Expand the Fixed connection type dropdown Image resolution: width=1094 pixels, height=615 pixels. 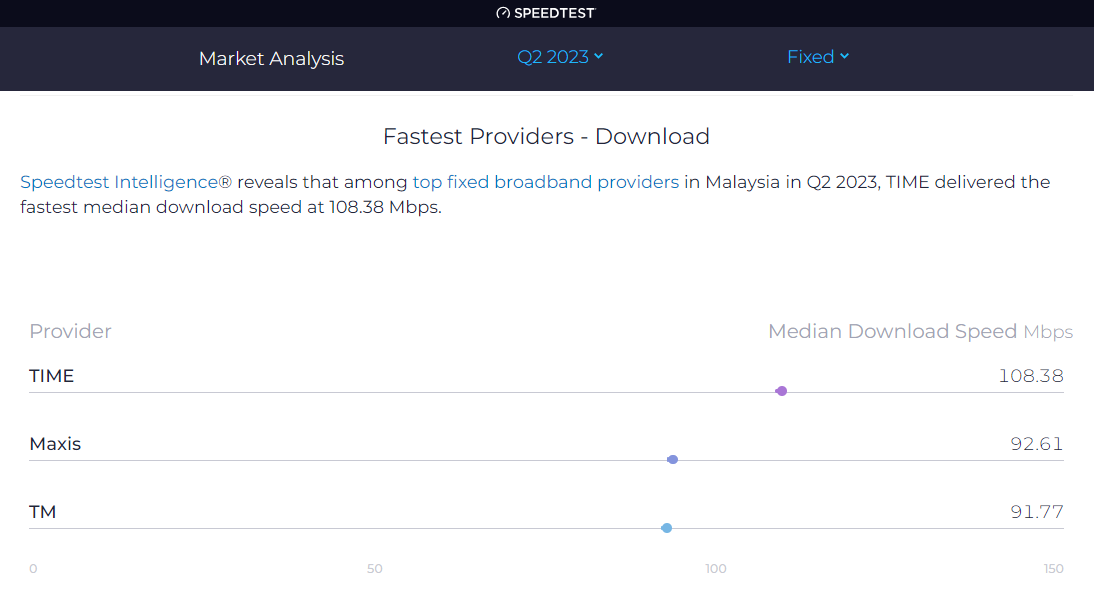coord(817,57)
